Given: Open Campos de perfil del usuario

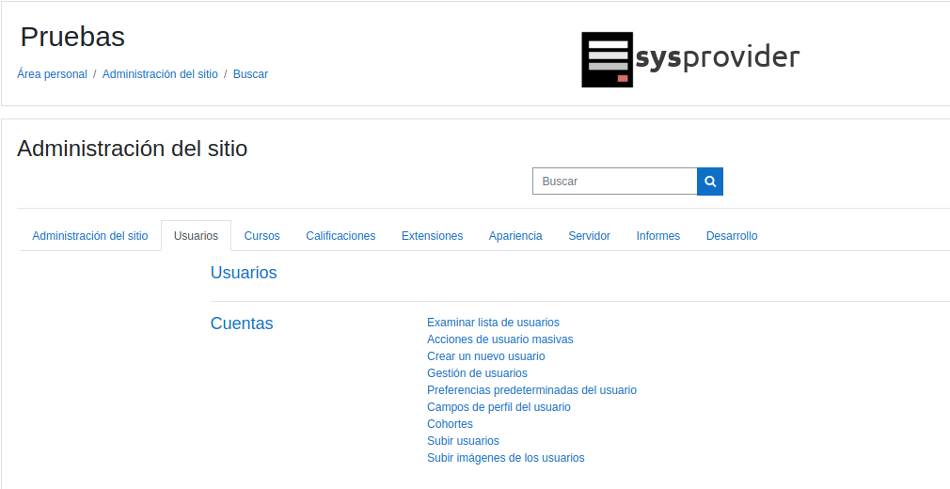Looking at the screenshot, I should point(499,408).
